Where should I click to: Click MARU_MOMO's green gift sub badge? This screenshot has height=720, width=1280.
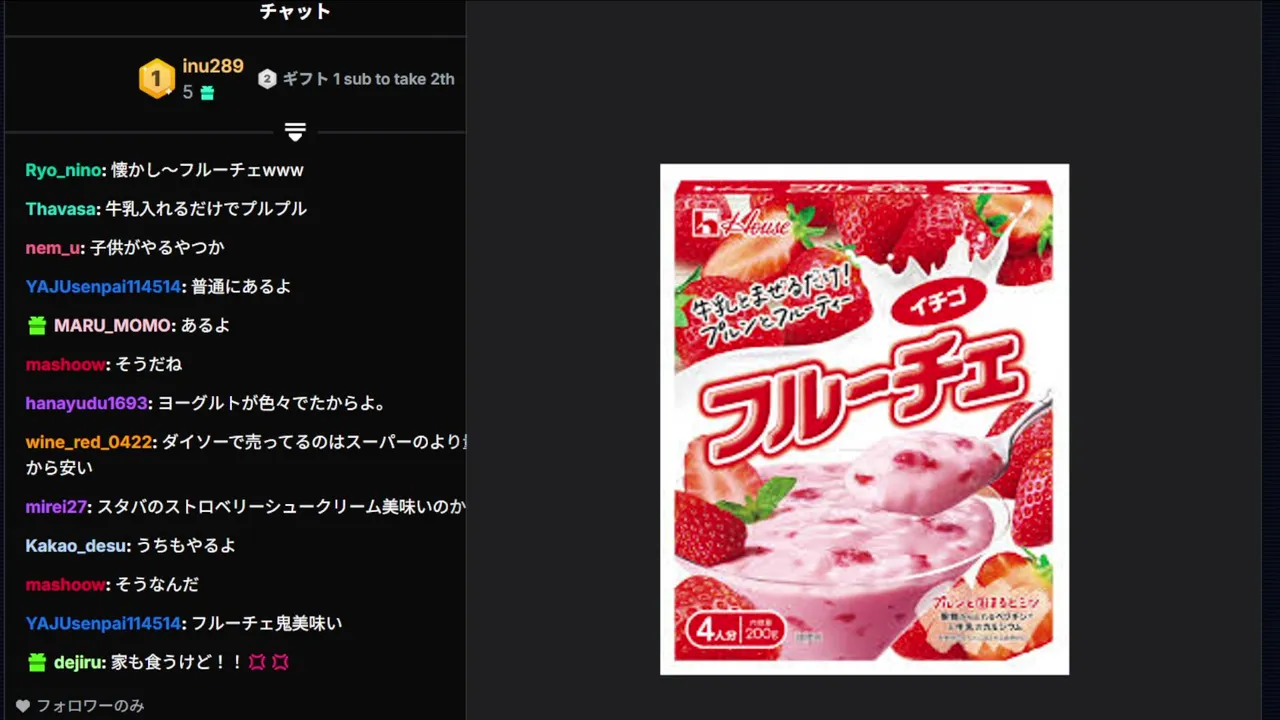[x=37, y=325]
